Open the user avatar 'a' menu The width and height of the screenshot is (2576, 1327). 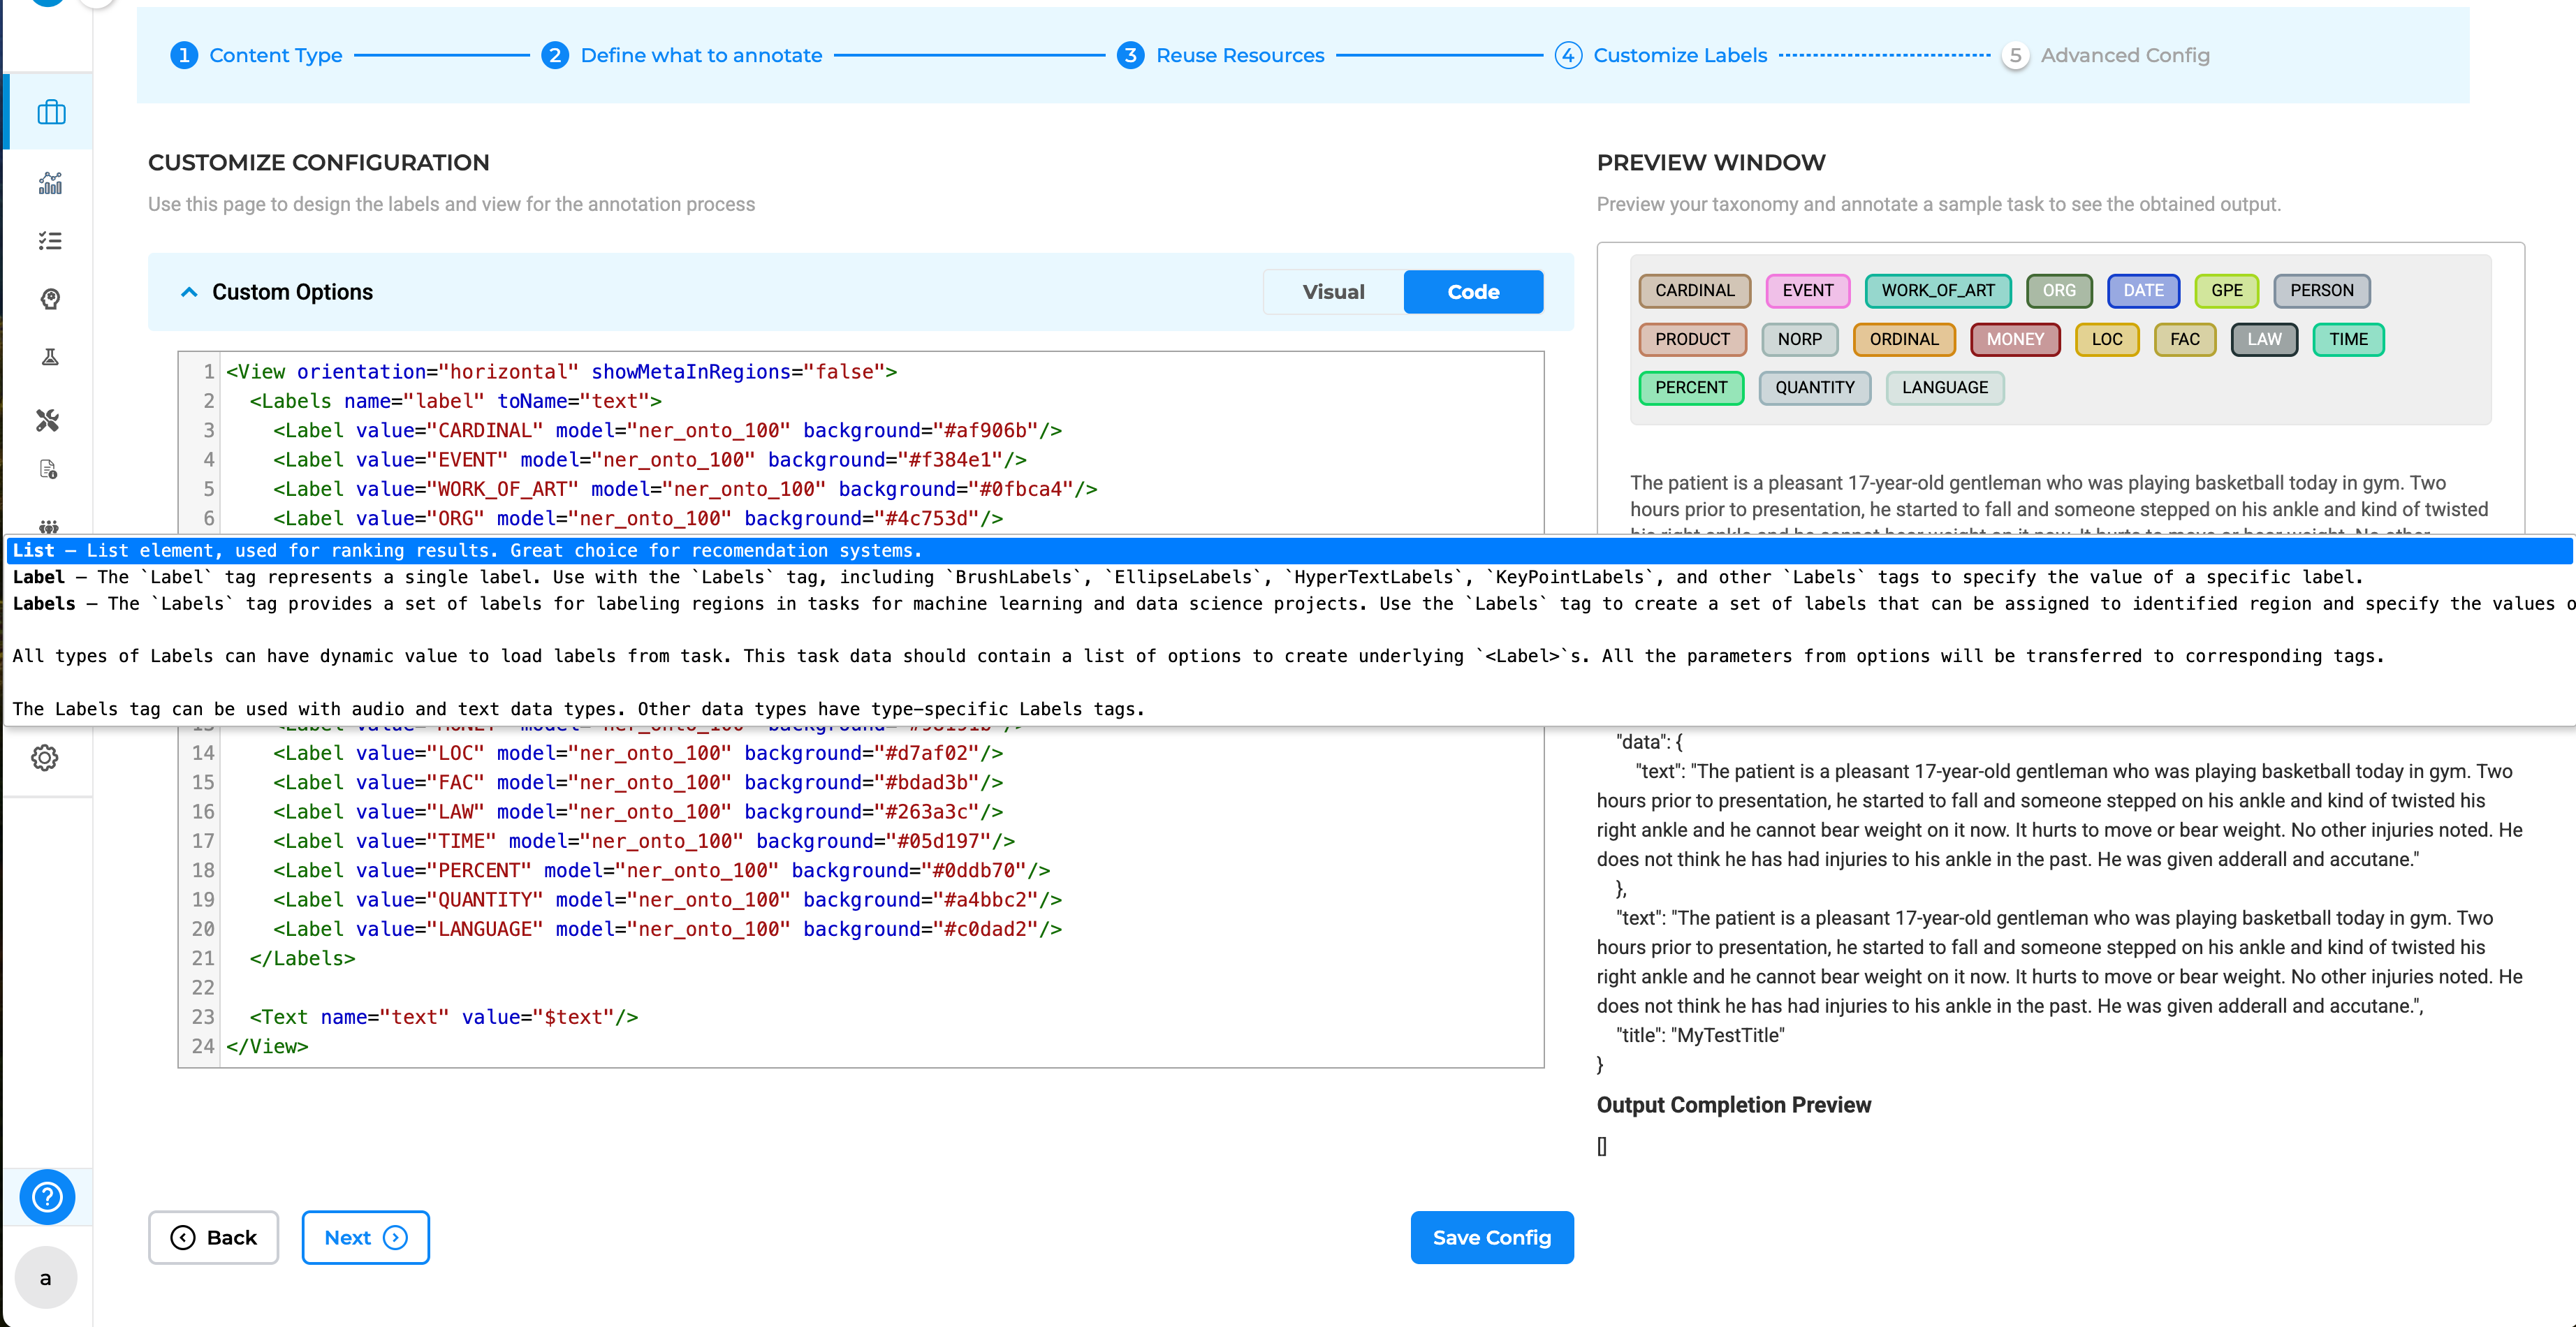45,1277
